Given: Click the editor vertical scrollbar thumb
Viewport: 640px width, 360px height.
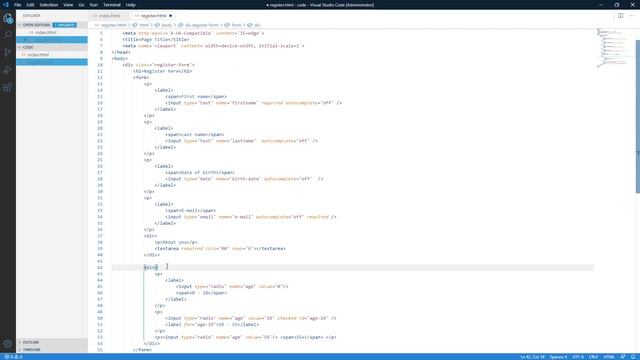Looking at the screenshot, I should (x=638, y=116).
